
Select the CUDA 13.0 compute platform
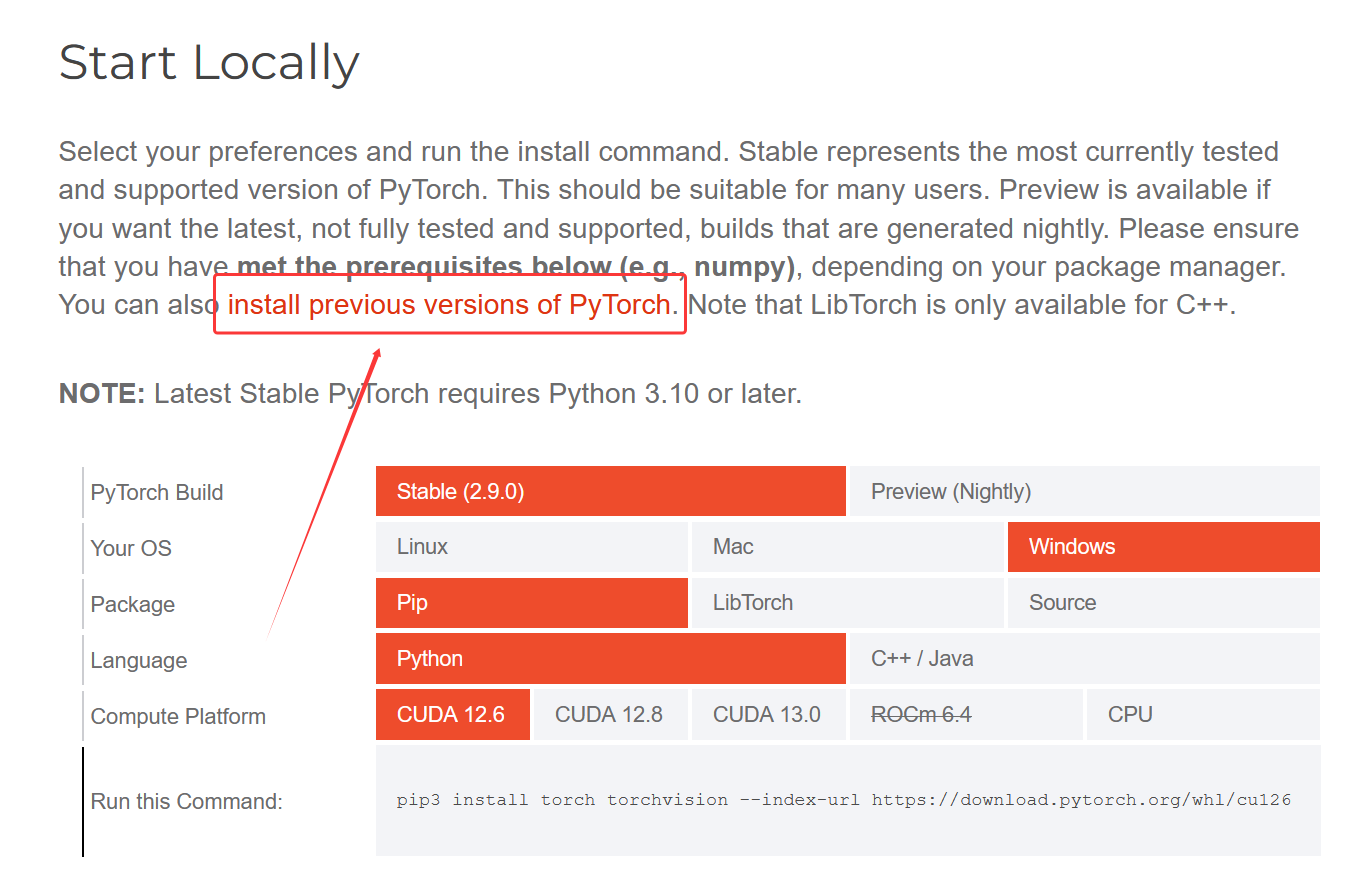coord(769,715)
